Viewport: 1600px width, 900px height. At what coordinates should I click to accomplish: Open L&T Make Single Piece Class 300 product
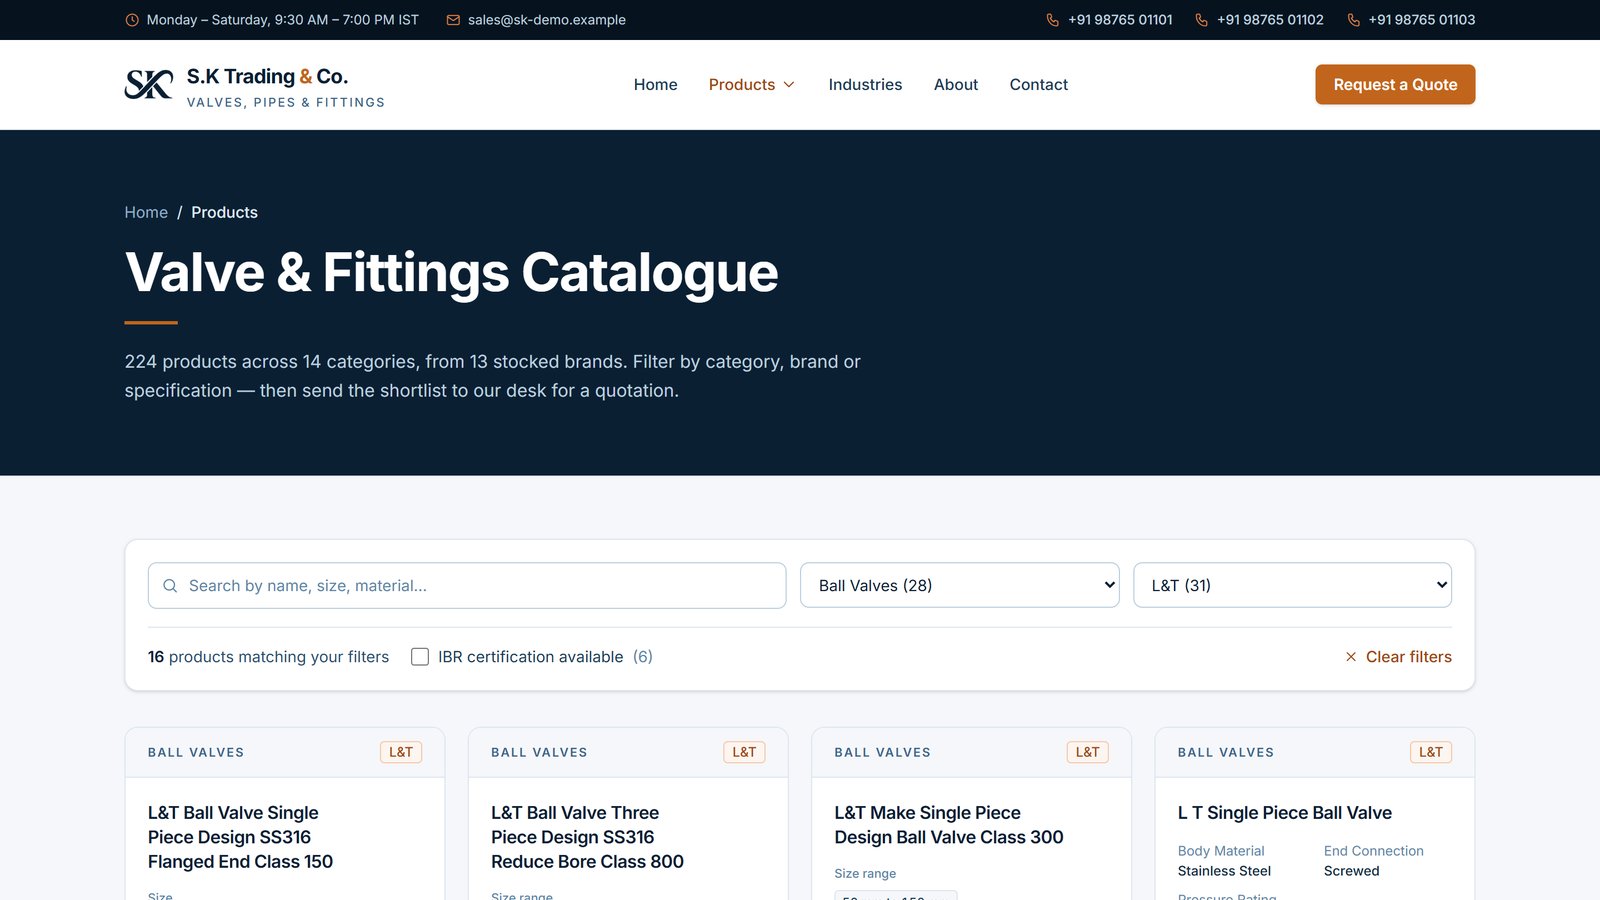click(949, 825)
